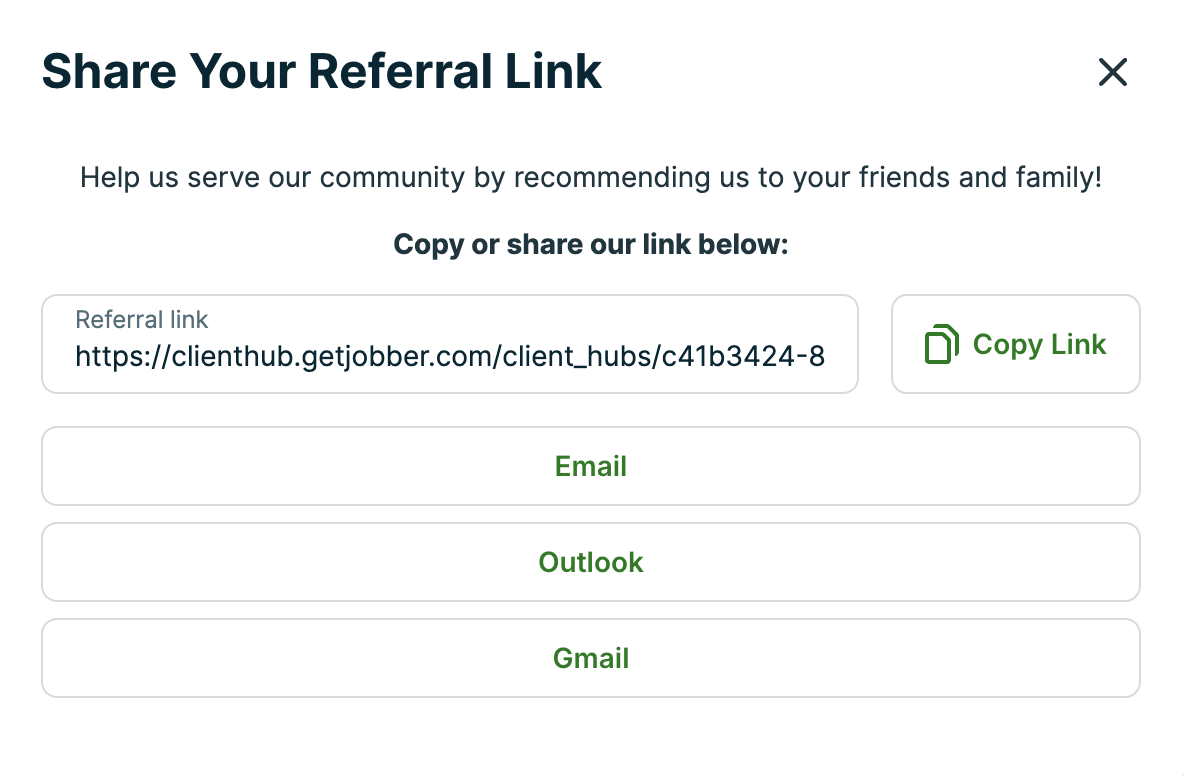Click the "Copy or share our link below" text
This screenshot has width=1184, height=776.
590,244
